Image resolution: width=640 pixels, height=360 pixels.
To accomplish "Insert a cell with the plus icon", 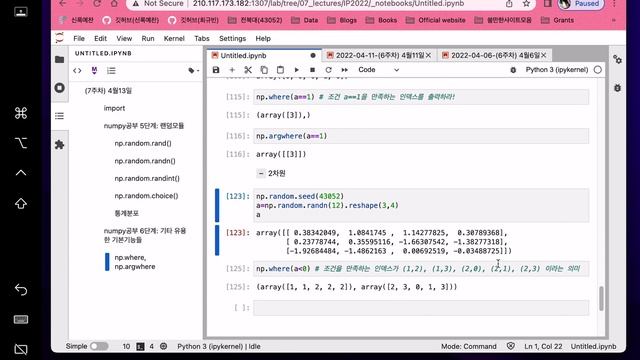I will 232,70.
